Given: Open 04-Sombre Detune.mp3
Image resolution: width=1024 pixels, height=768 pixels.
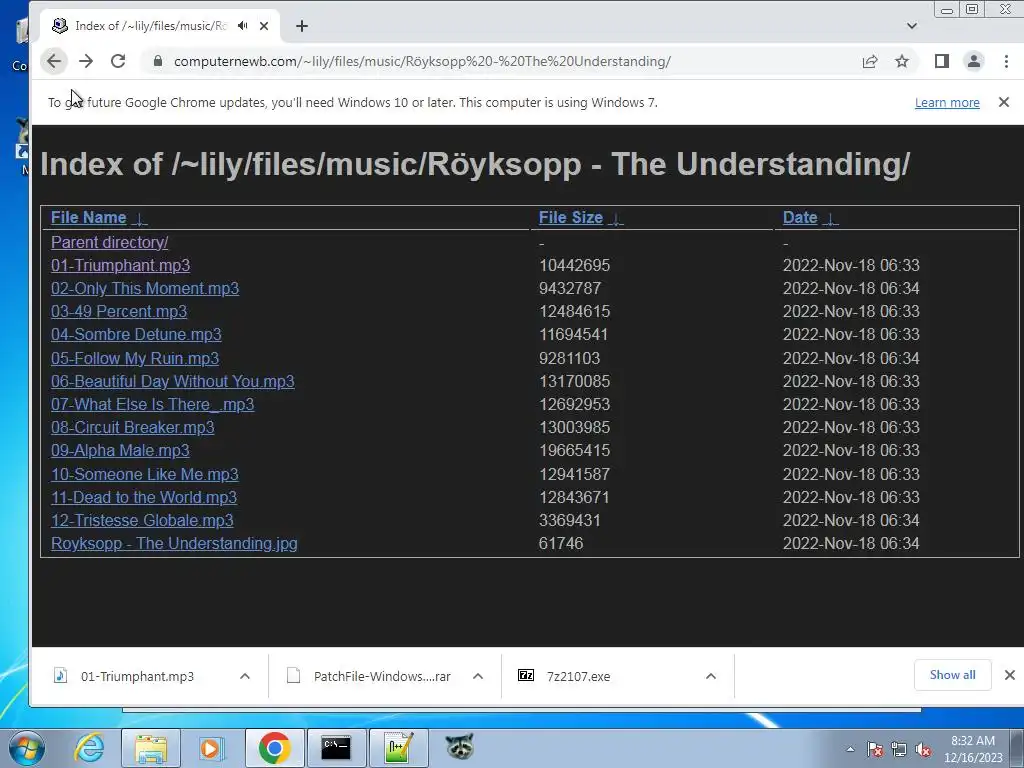Looking at the screenshot, I should [x=136, y=334].
